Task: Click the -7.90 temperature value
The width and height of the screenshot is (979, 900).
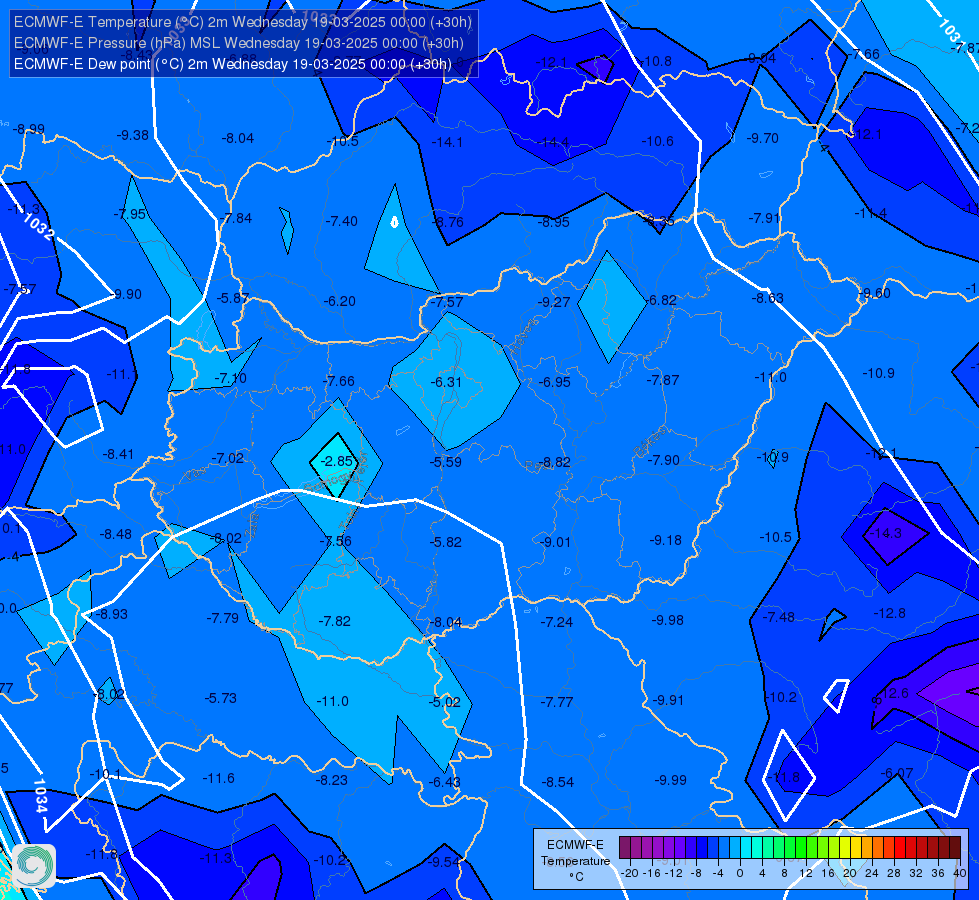Action: [x=664, y=460]
